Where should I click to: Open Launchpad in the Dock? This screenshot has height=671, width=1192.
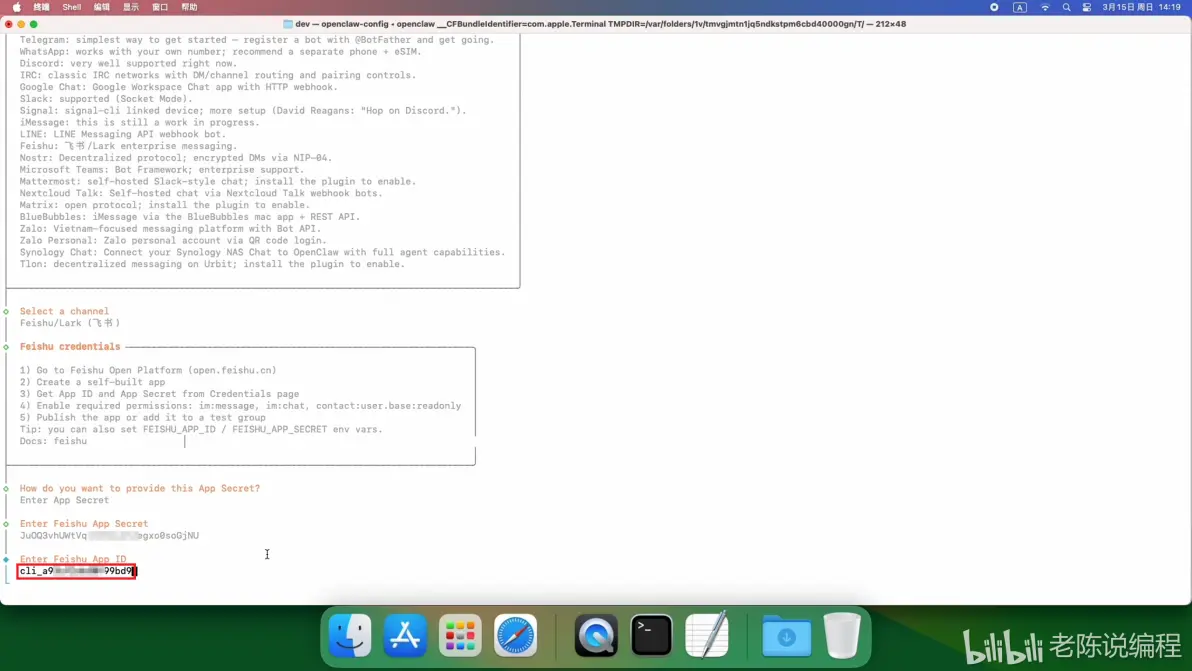[460, 635]
